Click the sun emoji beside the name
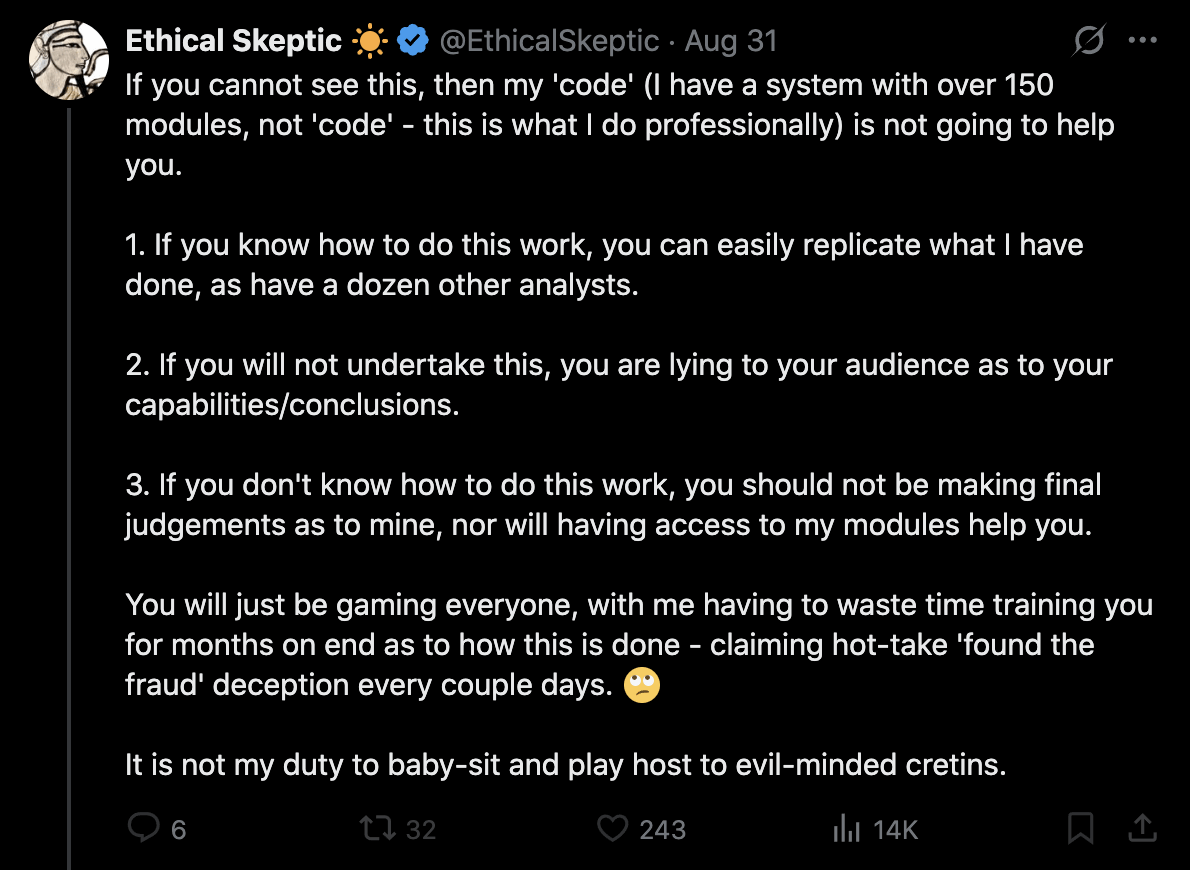The image size is (1190, 870). coord(370,41)
